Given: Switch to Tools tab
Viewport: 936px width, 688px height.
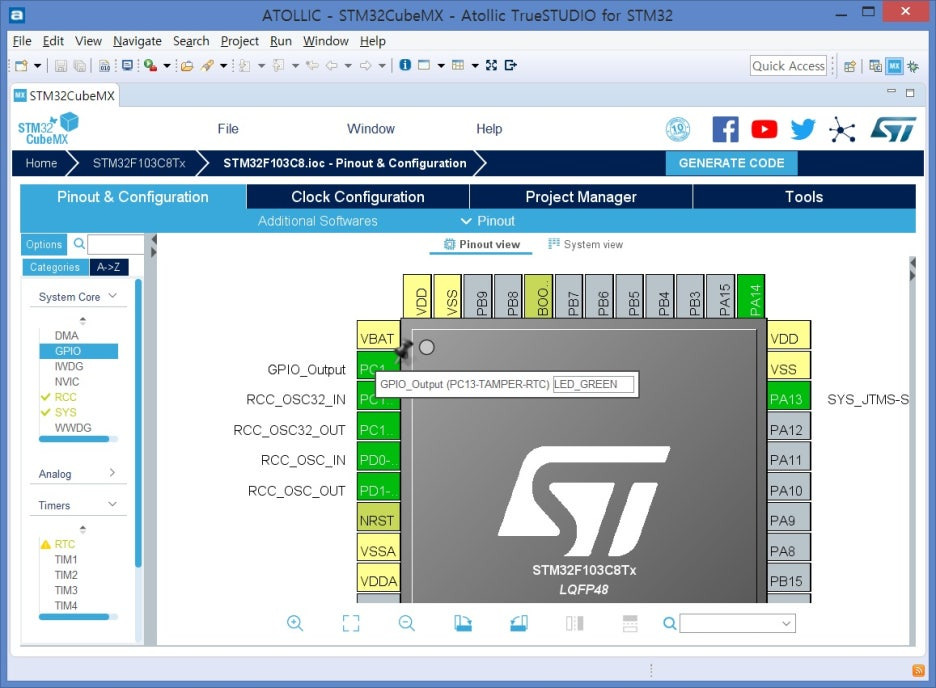Looking at the screenshot, I should click(x=804, y=197).
